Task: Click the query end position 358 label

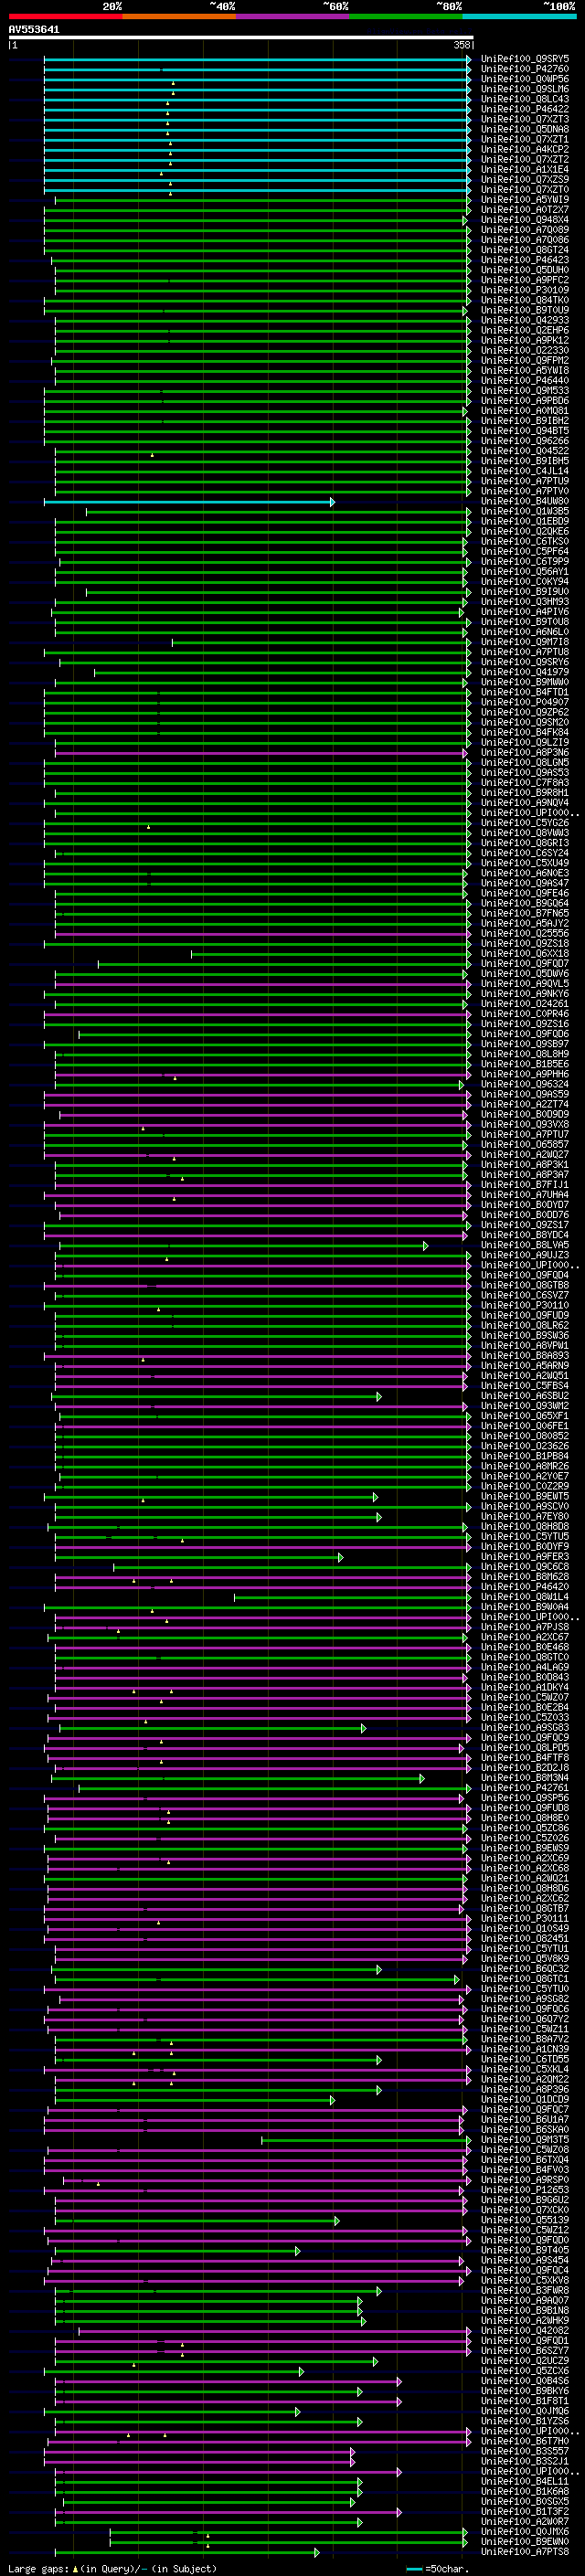Action: [462, 46]
